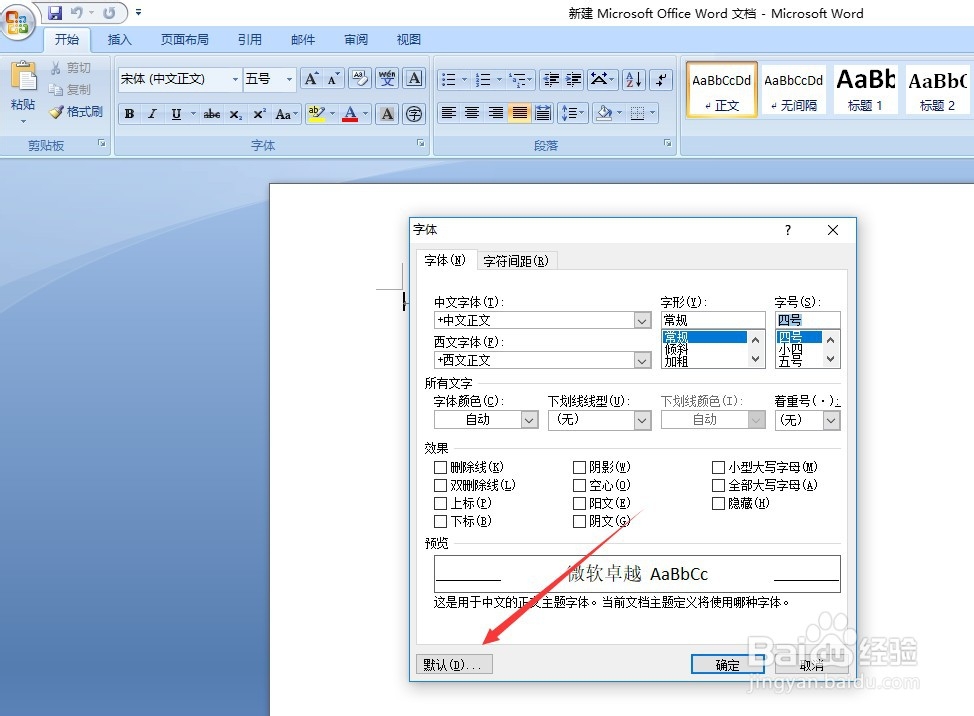
Task: Apply strikethrough from the ribbon font group
Action: (211, 113)
